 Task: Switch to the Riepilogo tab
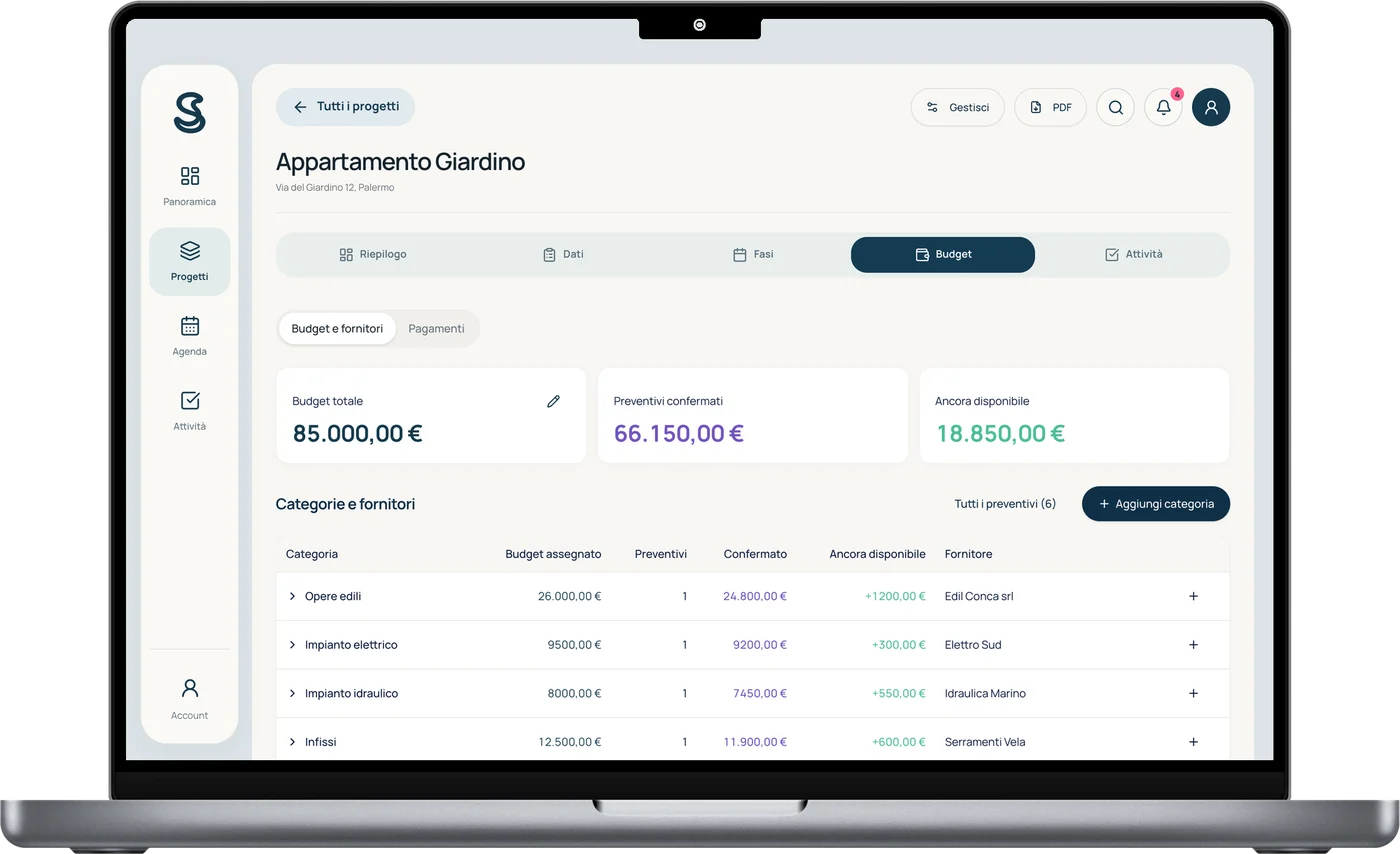click(x=373, y=255)
